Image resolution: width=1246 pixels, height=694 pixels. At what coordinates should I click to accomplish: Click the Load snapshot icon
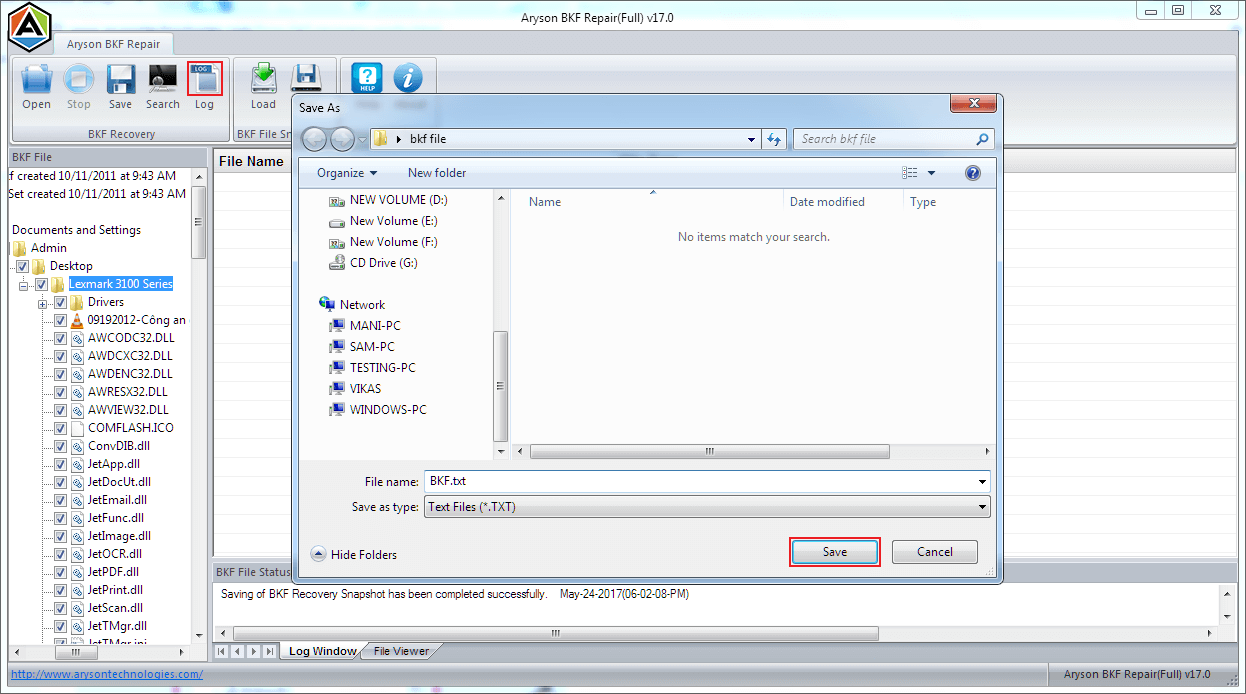(264, 80)
